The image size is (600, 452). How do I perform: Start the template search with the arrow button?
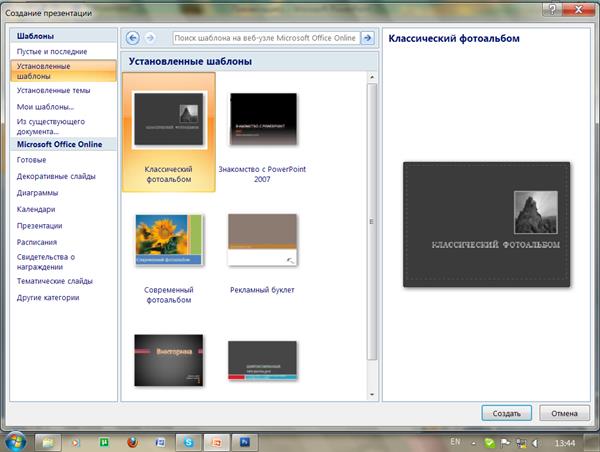[x=367, y=38]
